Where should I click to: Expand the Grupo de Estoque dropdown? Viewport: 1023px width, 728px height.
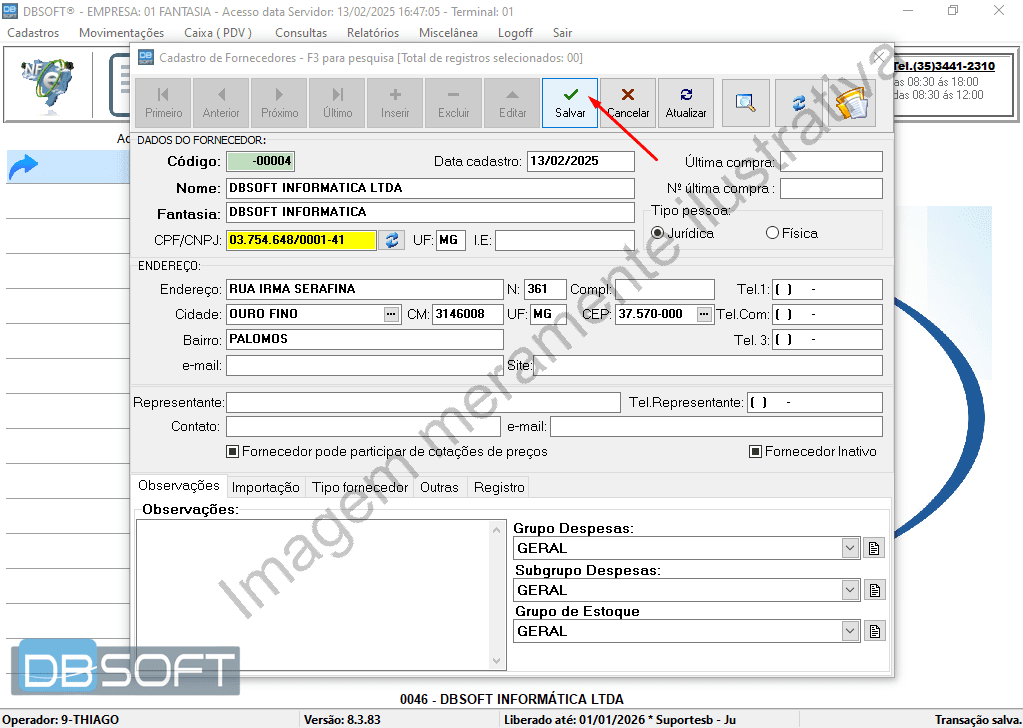[x=850, y=631]
